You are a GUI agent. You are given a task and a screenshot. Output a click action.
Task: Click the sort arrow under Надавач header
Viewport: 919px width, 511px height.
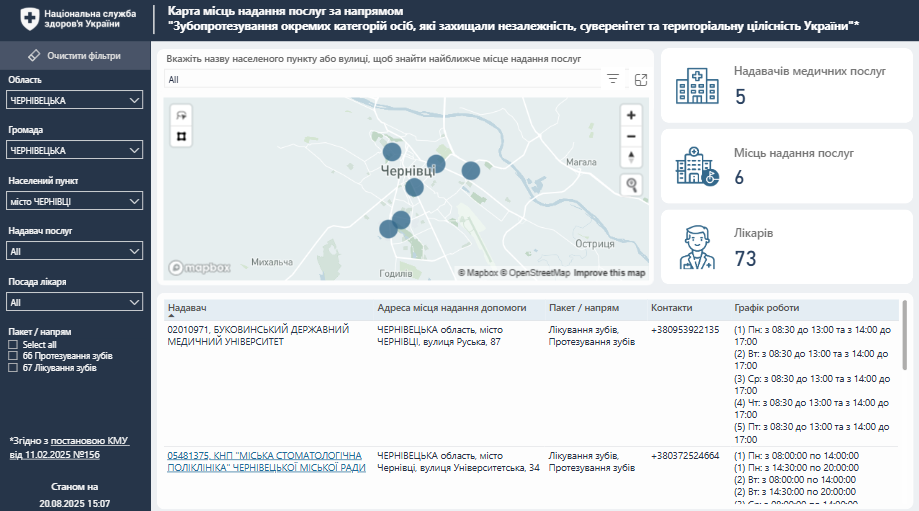tap(171, 316)
